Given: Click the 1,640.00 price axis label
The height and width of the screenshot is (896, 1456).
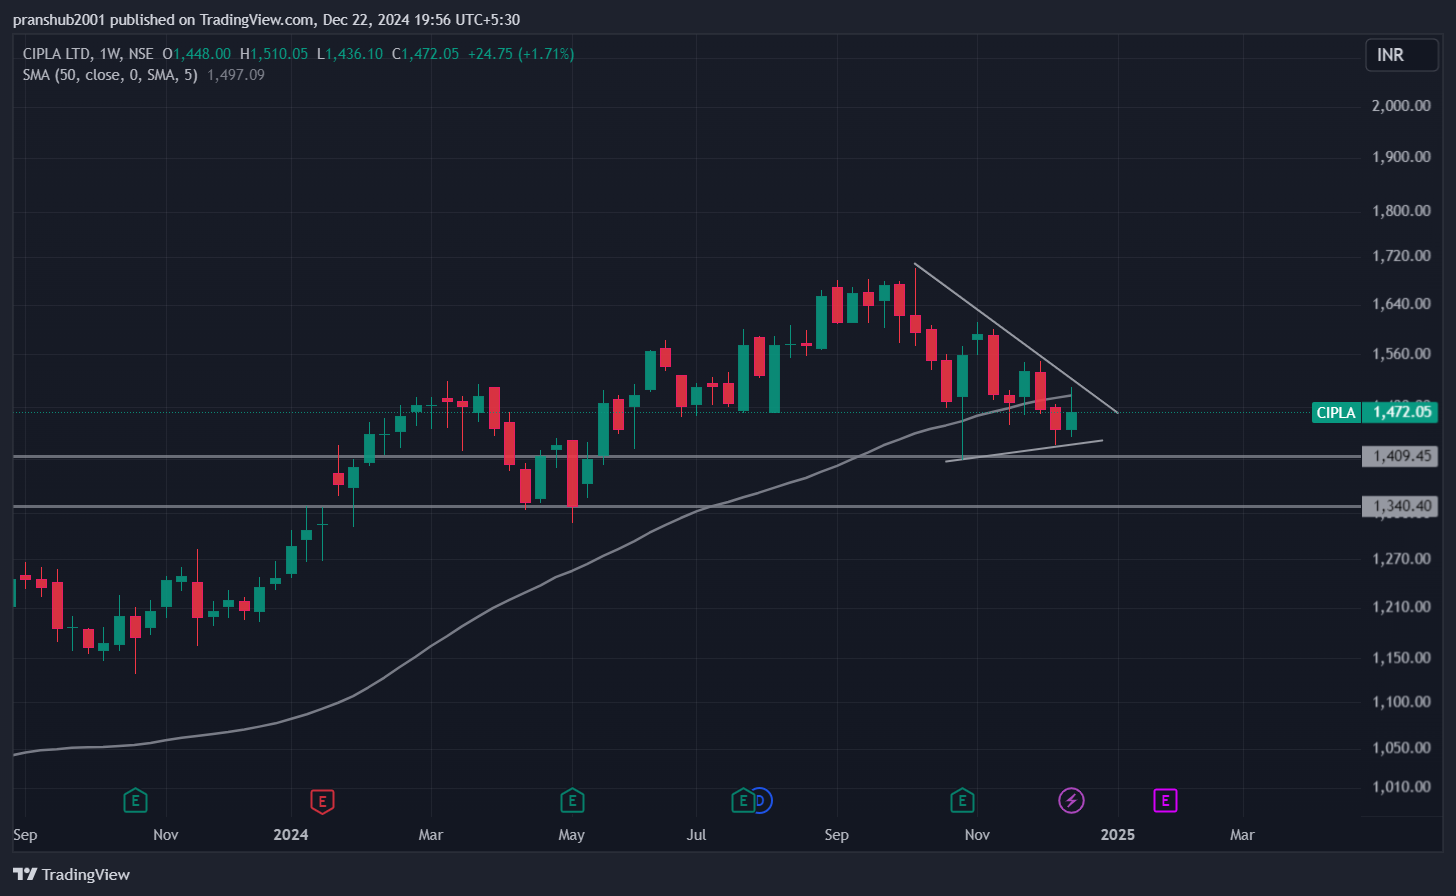Looking at the screenshot, I should tap(1401, 304).
